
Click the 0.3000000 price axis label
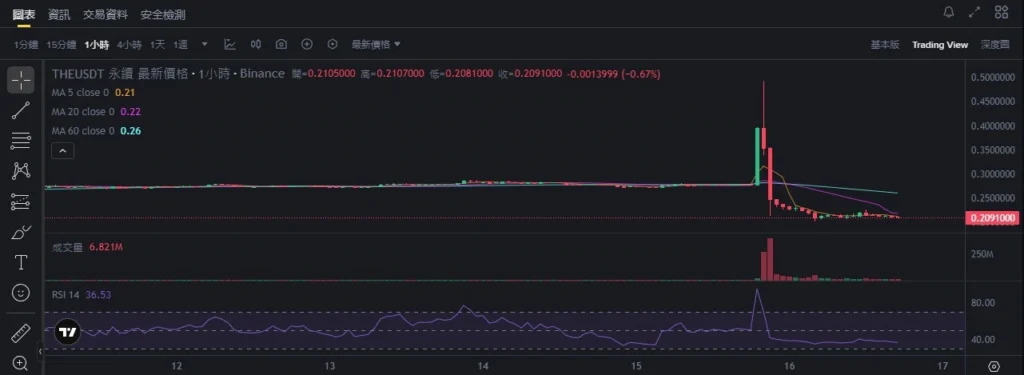tap(993, 174)
